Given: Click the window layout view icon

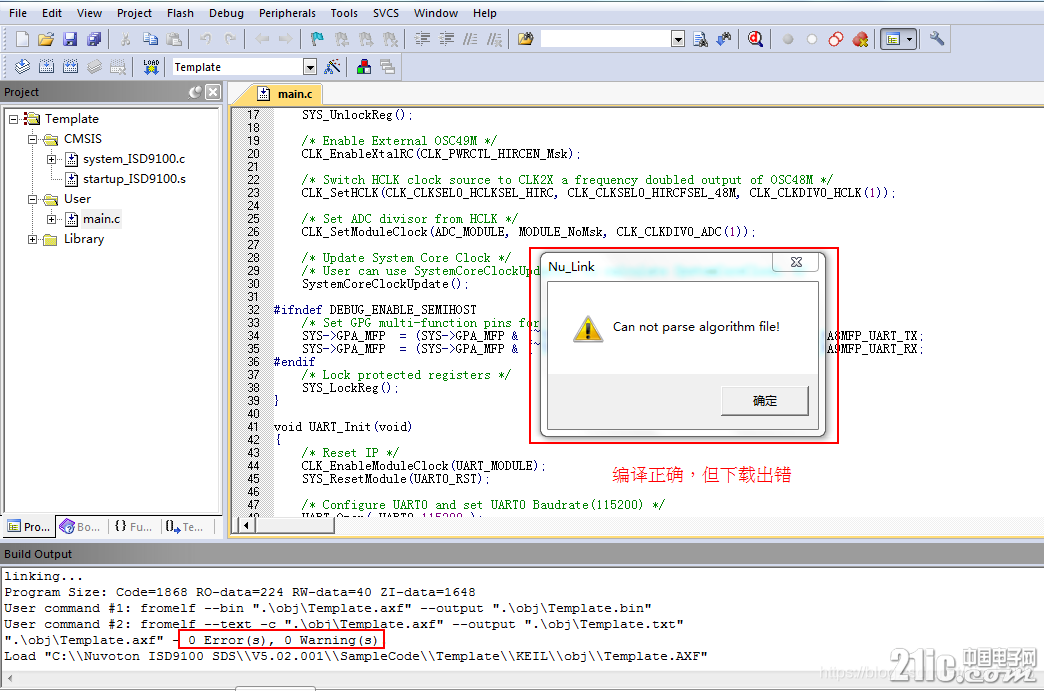Looking at the screenshot, I should [893, 39].
